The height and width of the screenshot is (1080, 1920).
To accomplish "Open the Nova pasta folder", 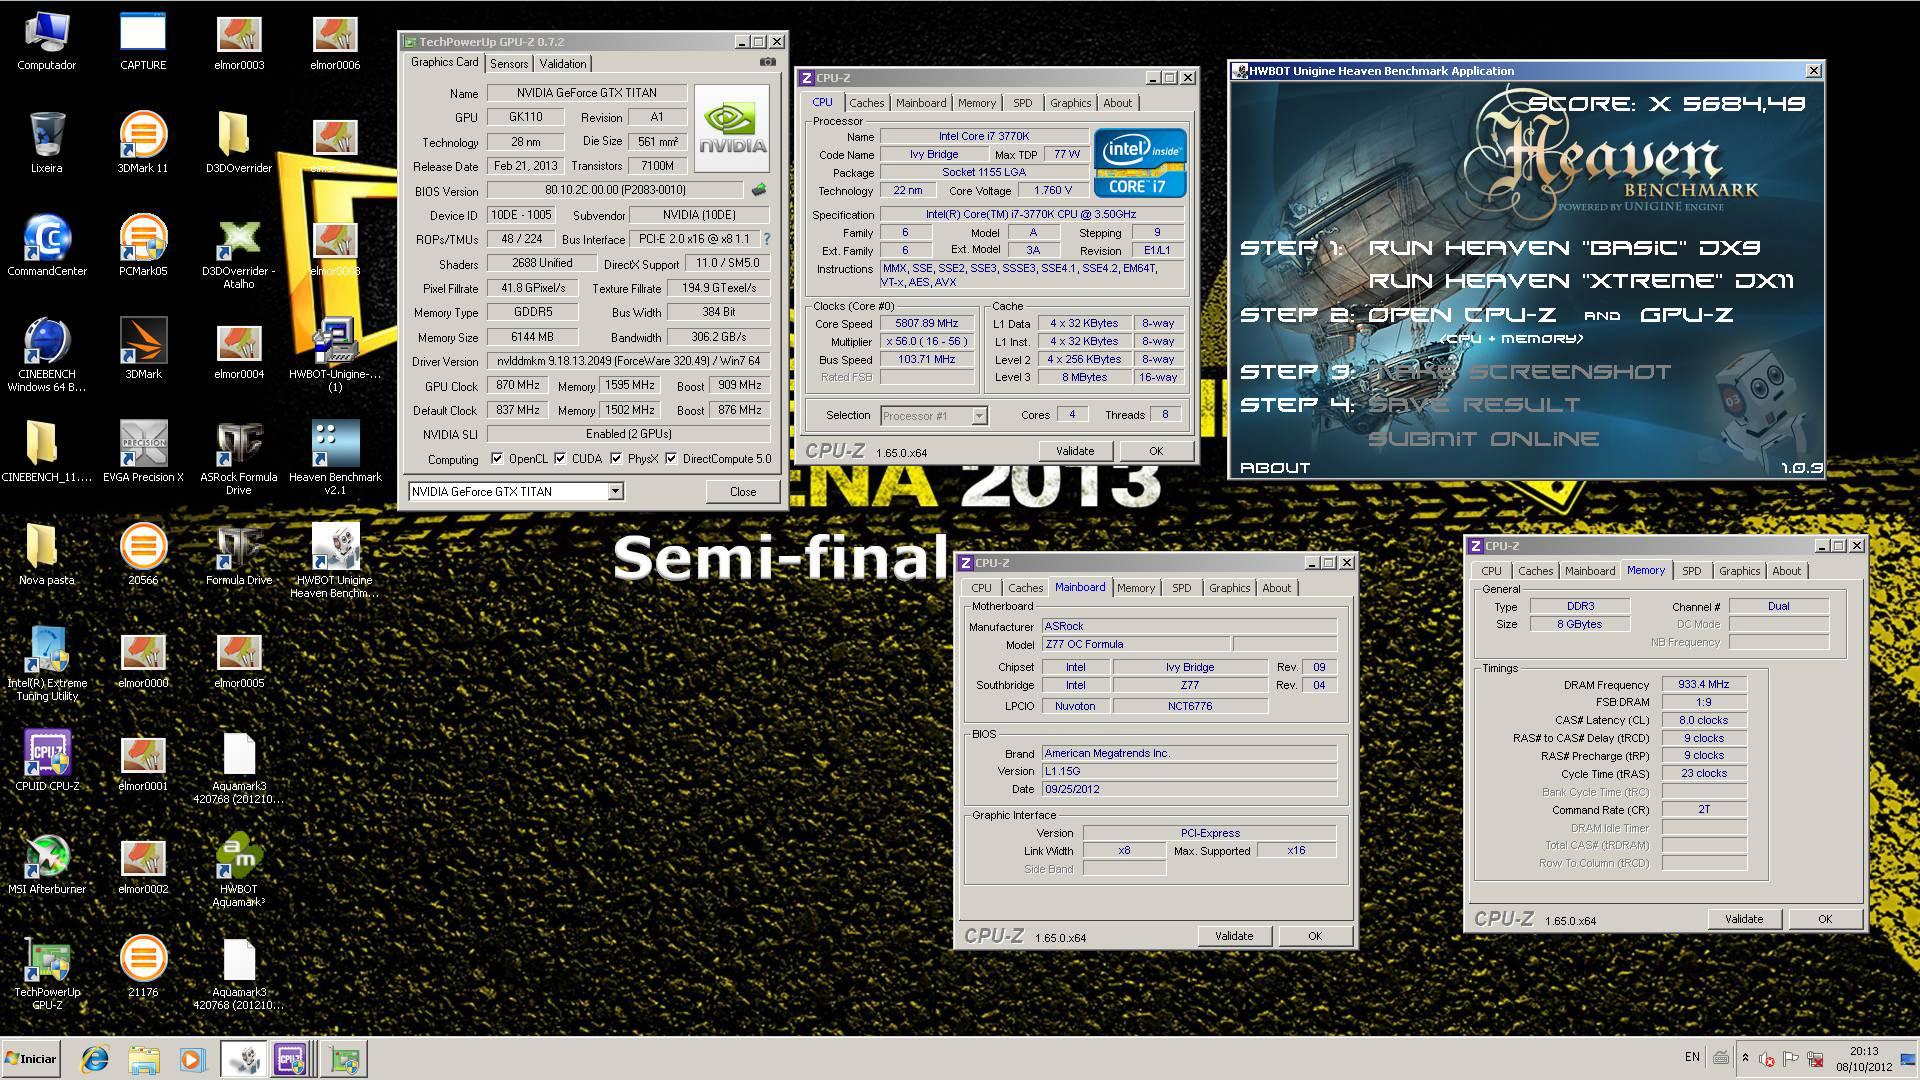I will 46,555.
